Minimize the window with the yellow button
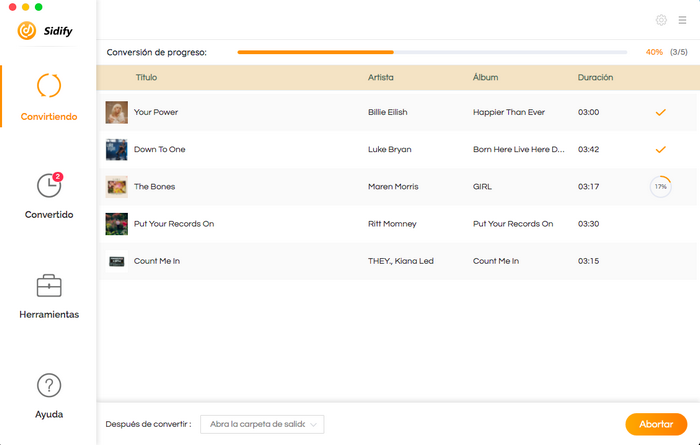The width and height of the screenshot is (700, 445). point(25,7)
